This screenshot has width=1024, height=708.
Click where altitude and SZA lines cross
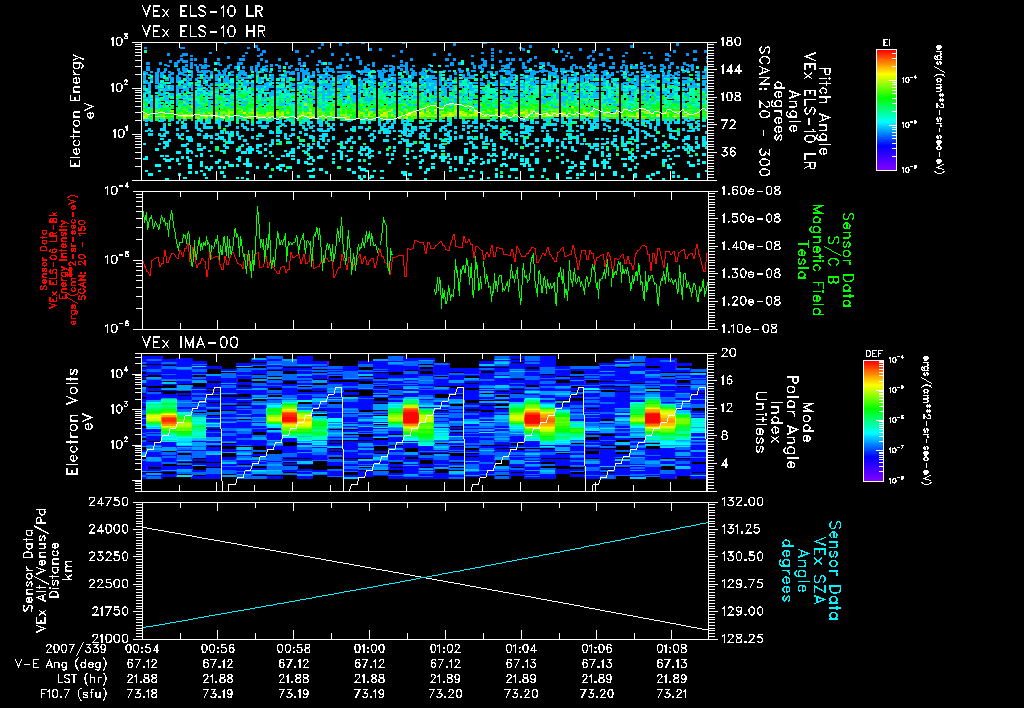pyautogui.click(x=425, y=577)
